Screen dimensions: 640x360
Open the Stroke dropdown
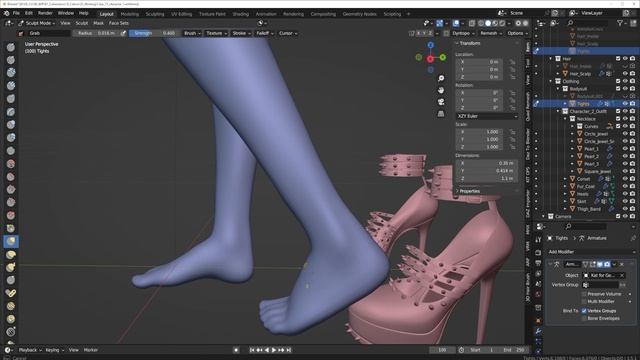[241, 33]
